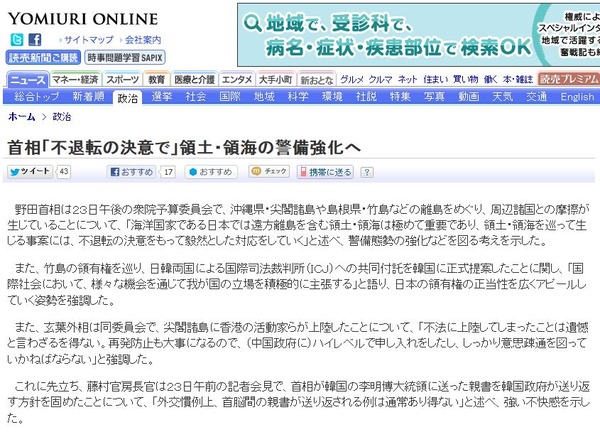This screenshot has height=432, width=600.
Task: Select 国際 in the blue submenu
Action: pyautogui.click(x=230, y=96)
